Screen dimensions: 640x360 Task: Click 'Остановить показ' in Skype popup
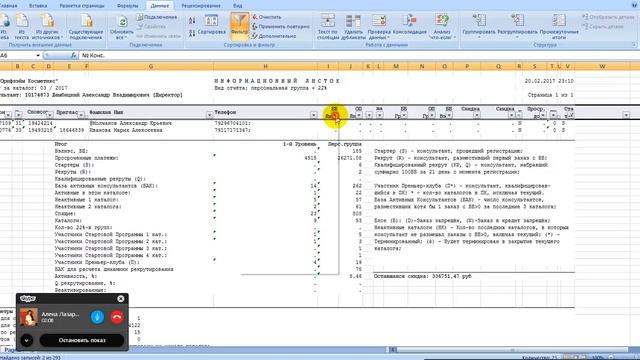pyautogui.click(x=82, y=340)
